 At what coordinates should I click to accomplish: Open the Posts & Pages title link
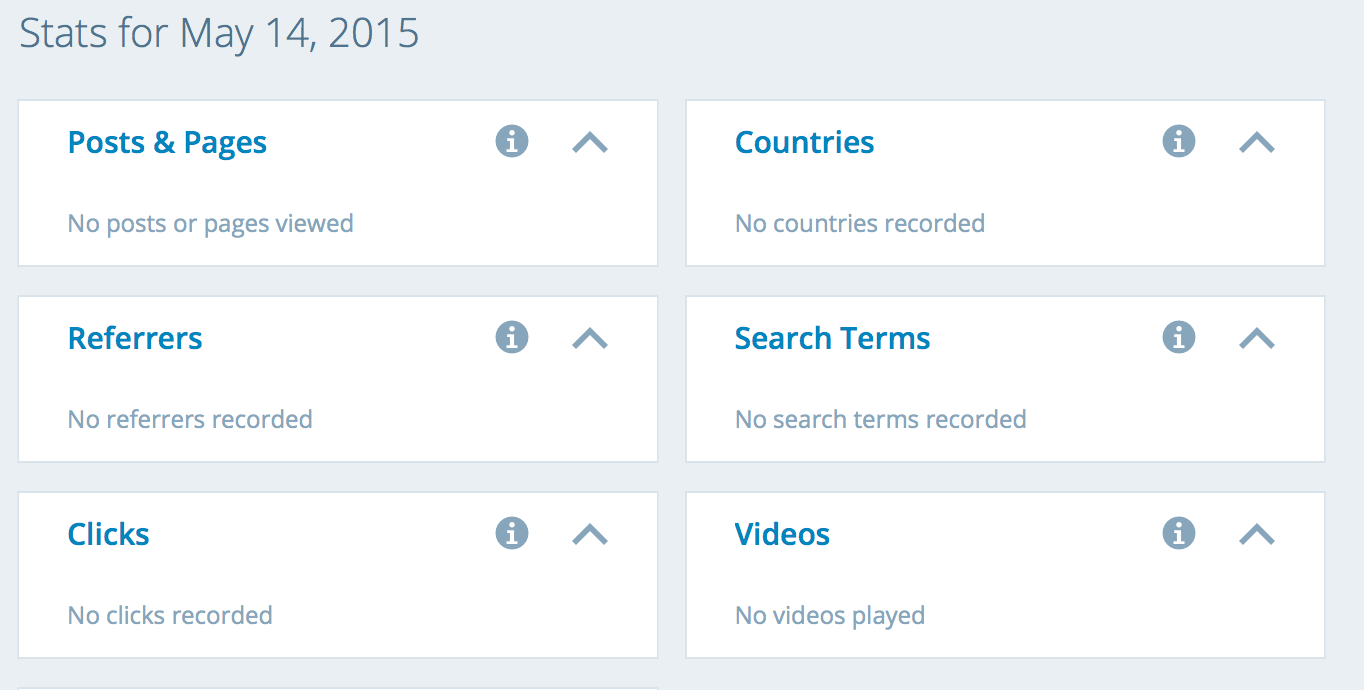click(167, 143)
